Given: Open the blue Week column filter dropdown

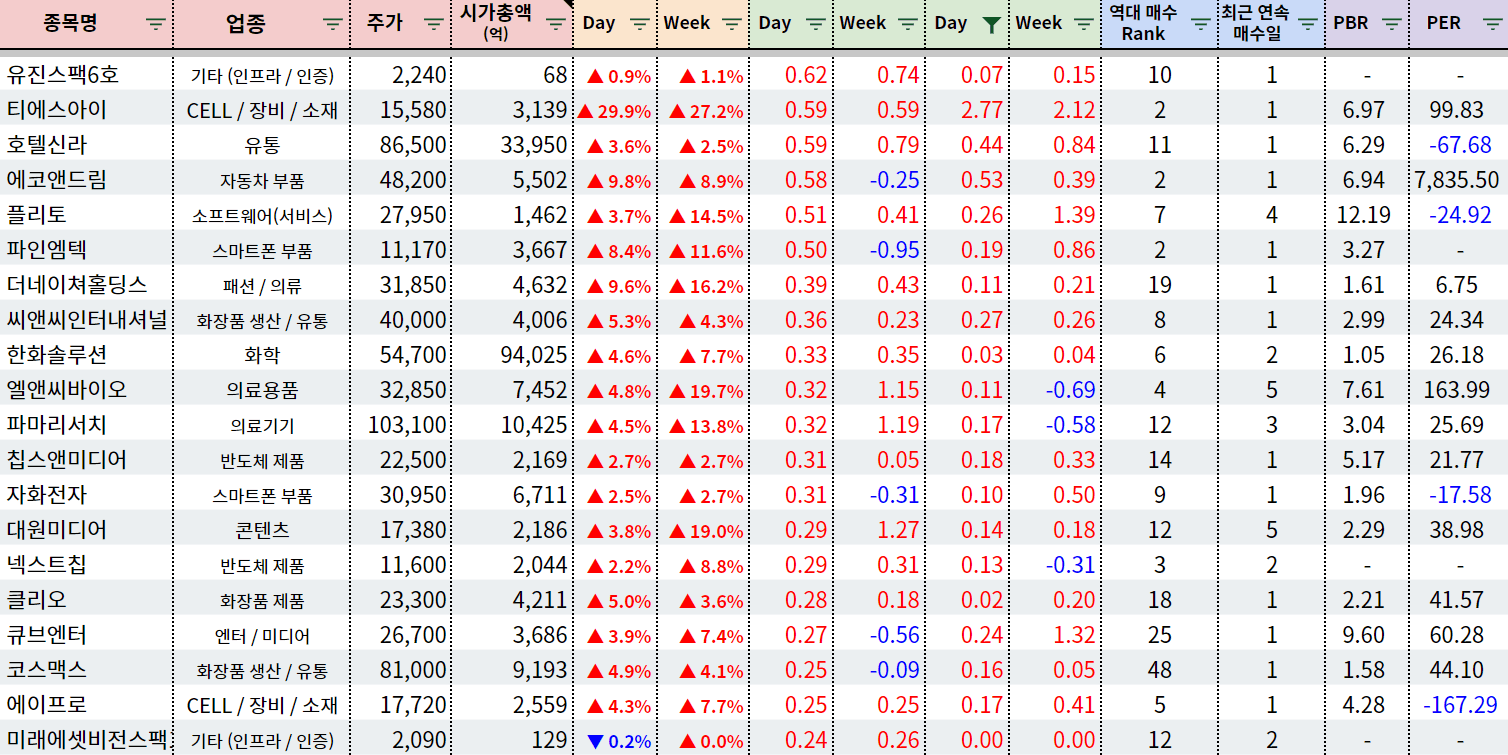Looking at the screenshot, I should coord(1084,24).
